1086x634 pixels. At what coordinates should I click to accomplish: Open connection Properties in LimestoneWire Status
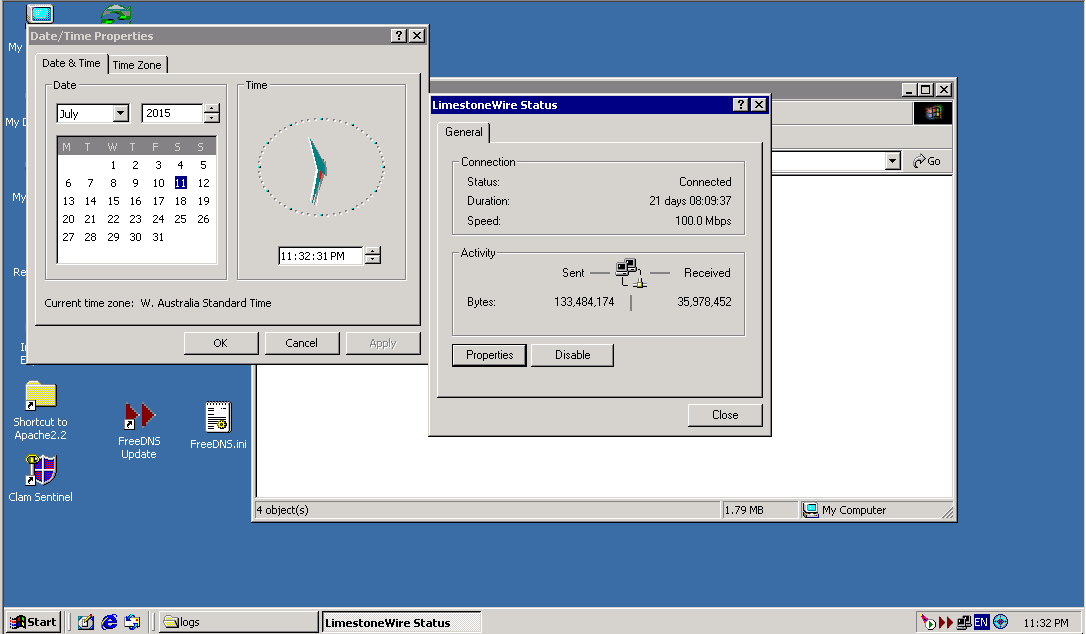[x=490, y=355]
